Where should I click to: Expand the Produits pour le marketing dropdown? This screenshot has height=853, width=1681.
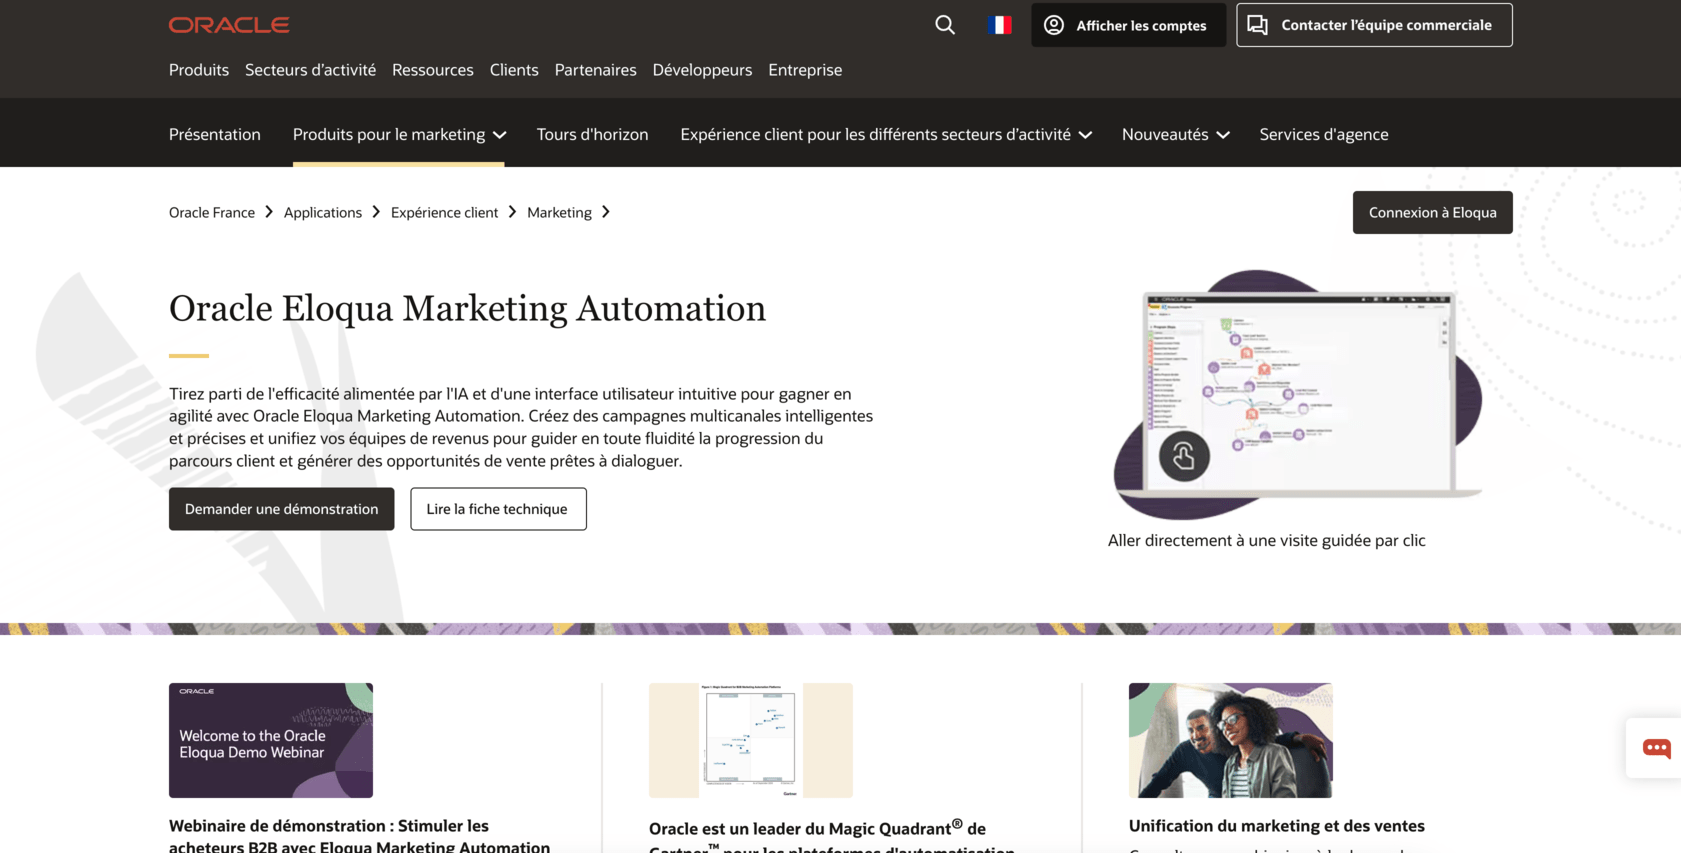pos(399,134)
